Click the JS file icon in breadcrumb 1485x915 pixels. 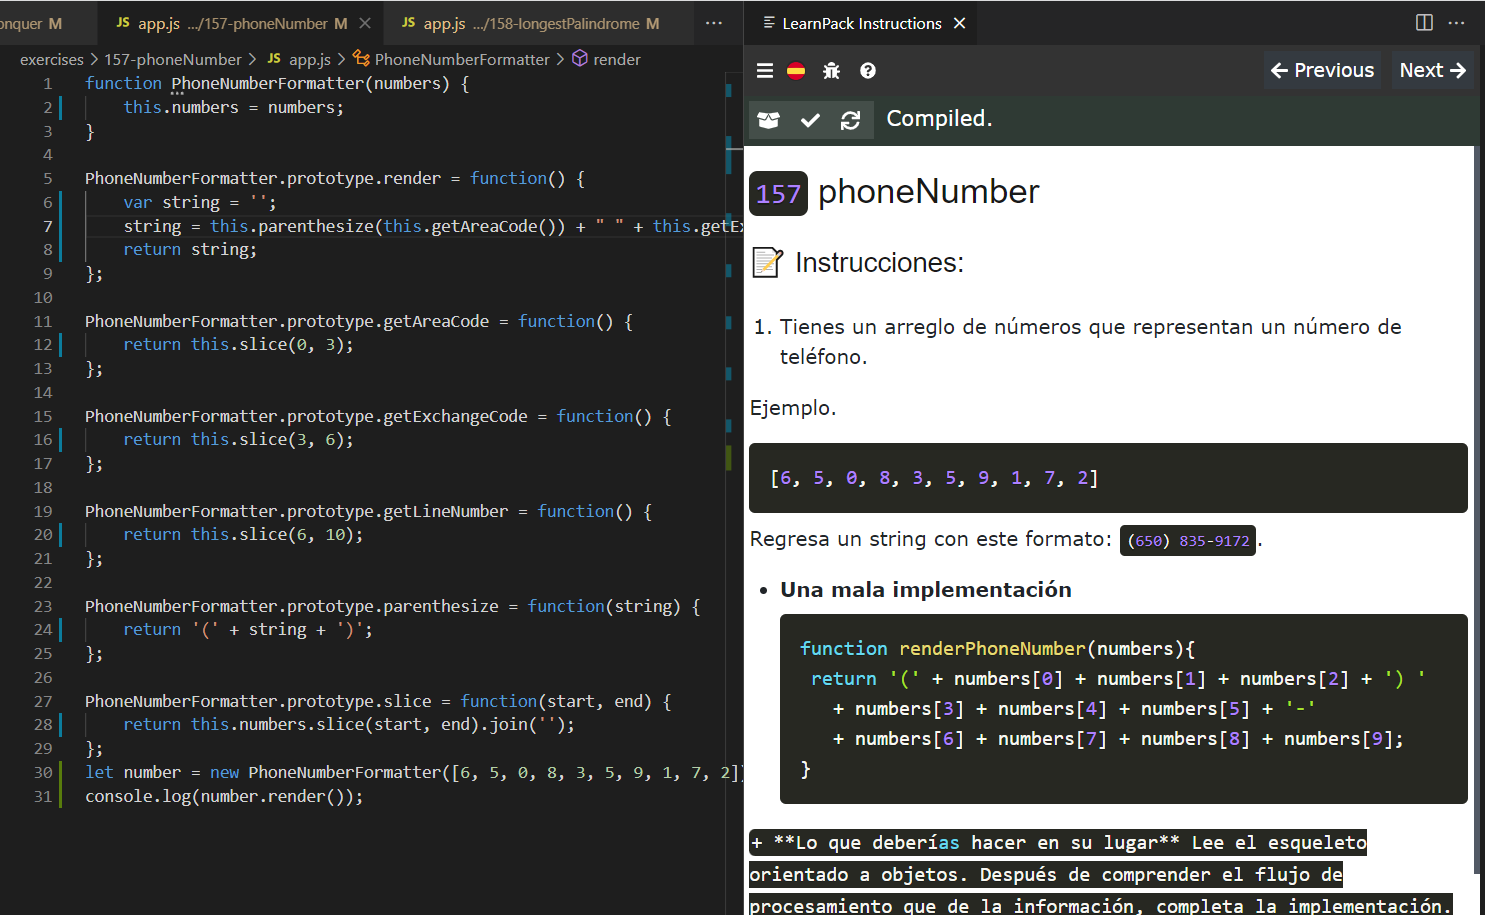[x=272, y=59]
